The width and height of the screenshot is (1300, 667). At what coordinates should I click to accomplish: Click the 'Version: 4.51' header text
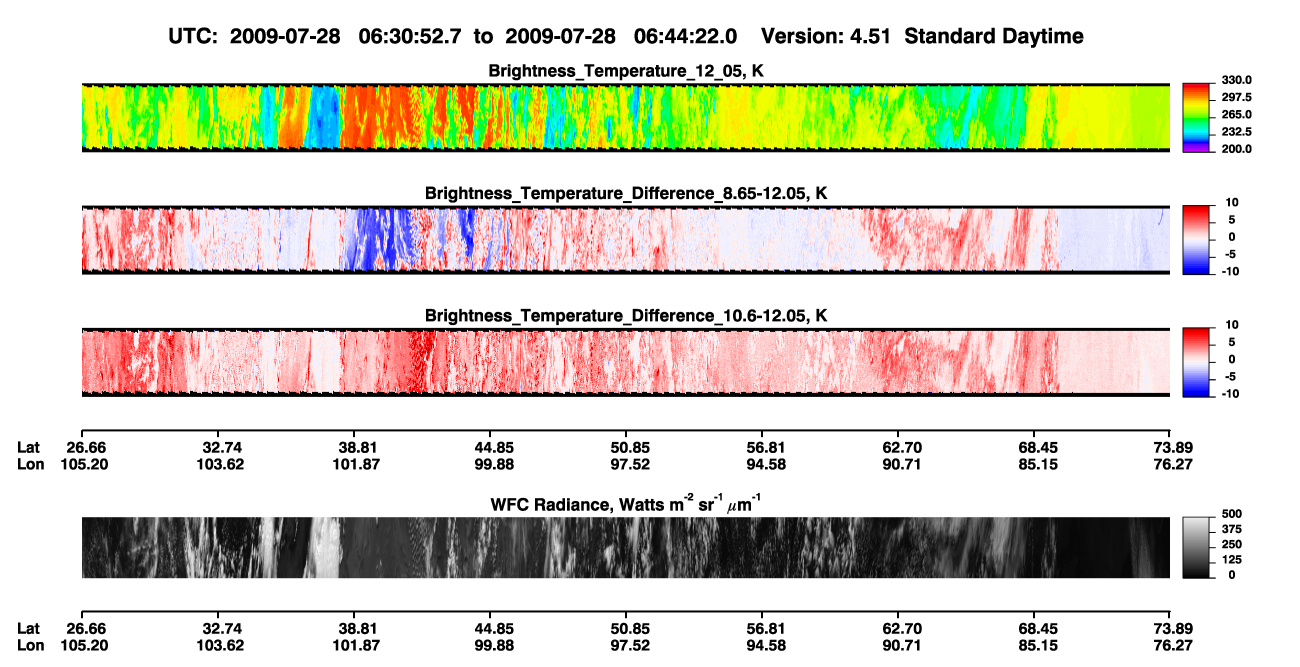826,36
